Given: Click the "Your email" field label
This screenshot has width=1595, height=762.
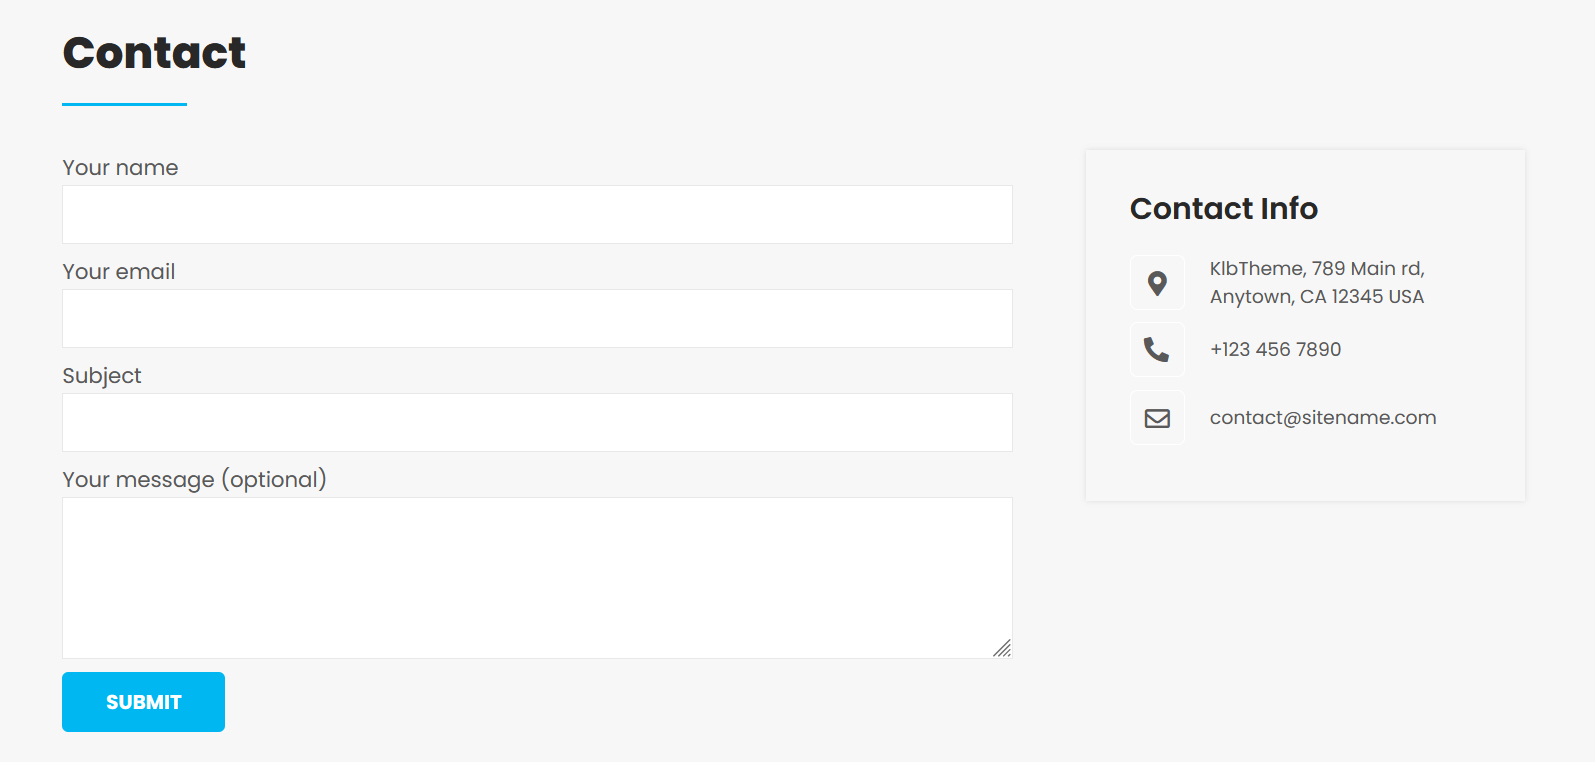Looking at the screenshot, I should 119,272.
